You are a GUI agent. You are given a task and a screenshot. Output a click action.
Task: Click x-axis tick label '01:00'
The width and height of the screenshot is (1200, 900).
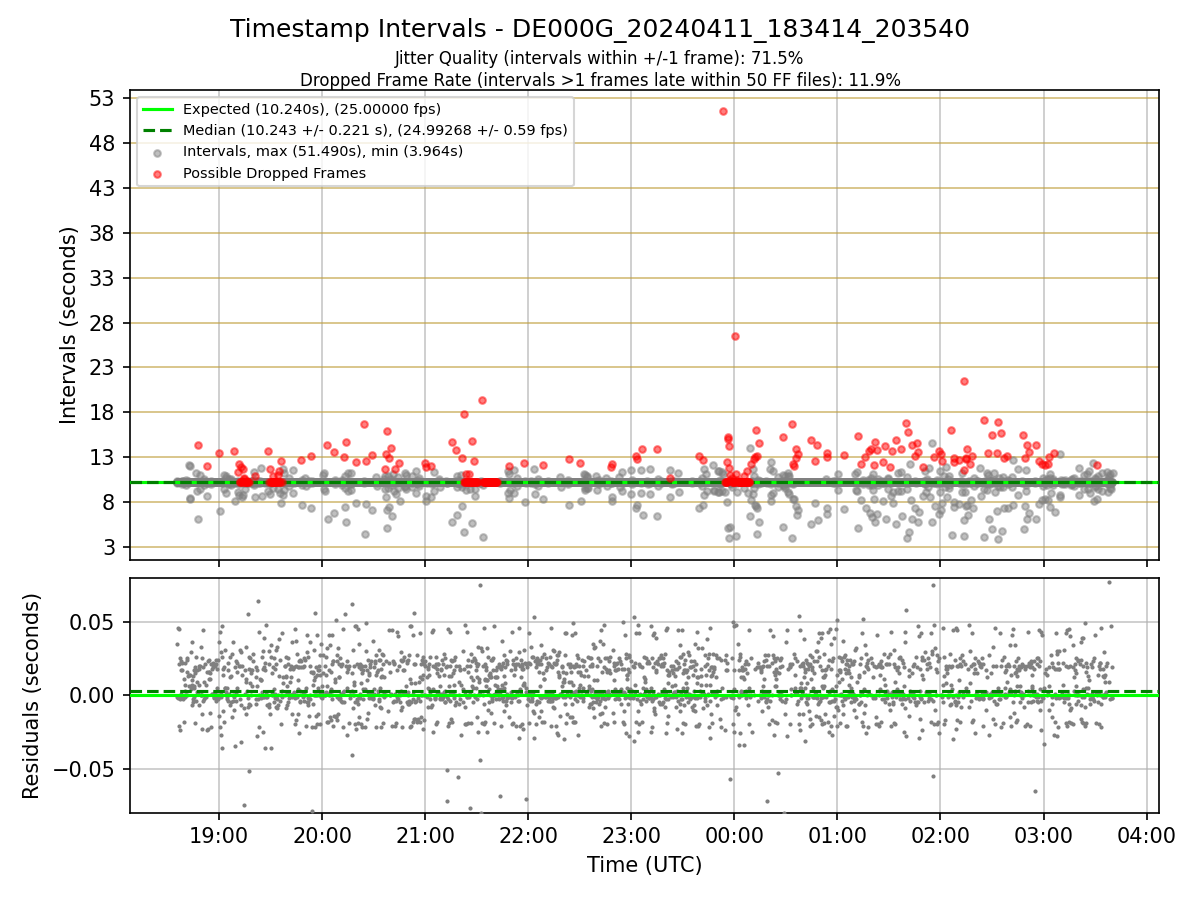click(838, 834)
